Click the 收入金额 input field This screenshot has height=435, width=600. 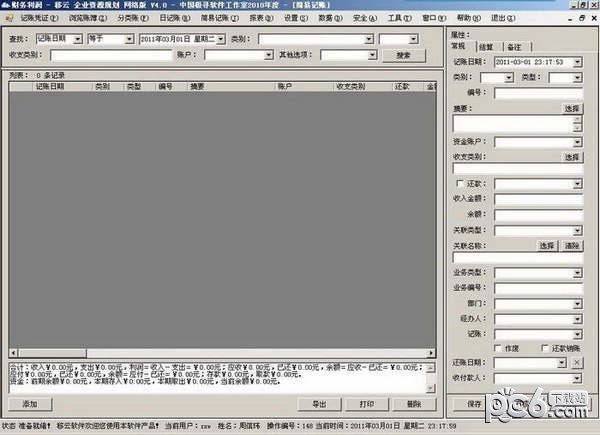point(537,198)
